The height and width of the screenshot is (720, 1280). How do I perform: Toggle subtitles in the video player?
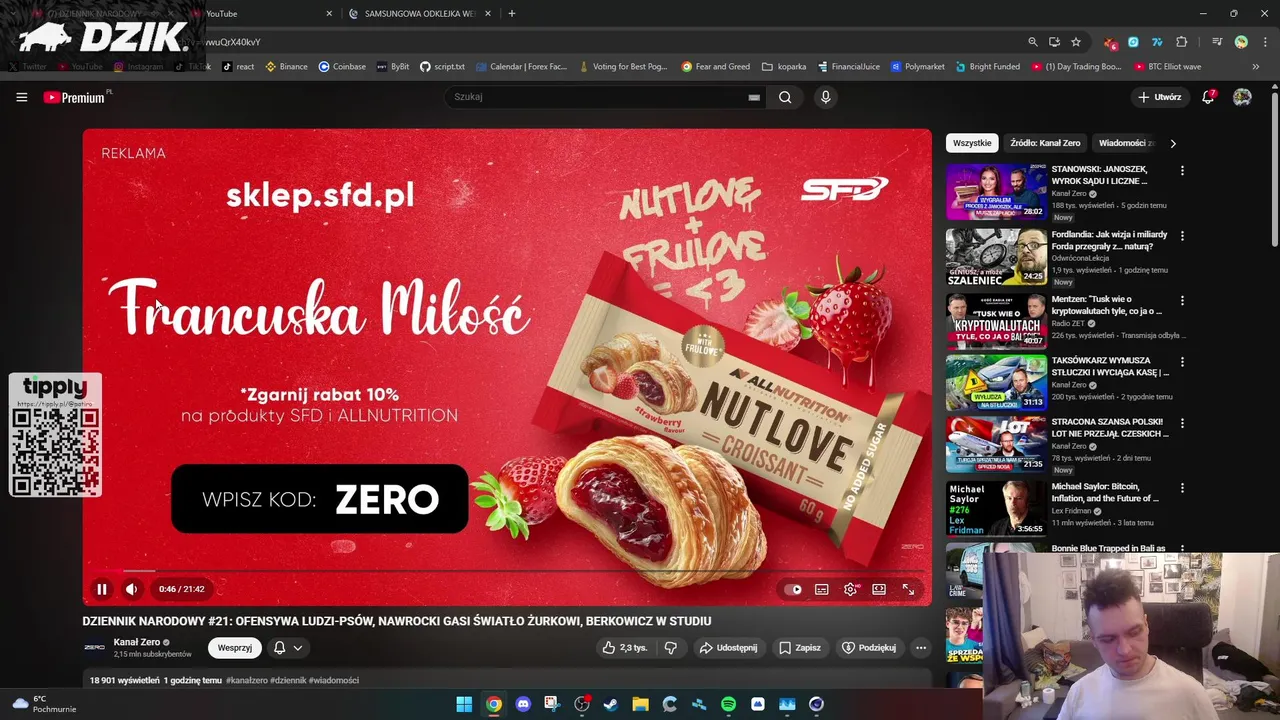[821, 589]
